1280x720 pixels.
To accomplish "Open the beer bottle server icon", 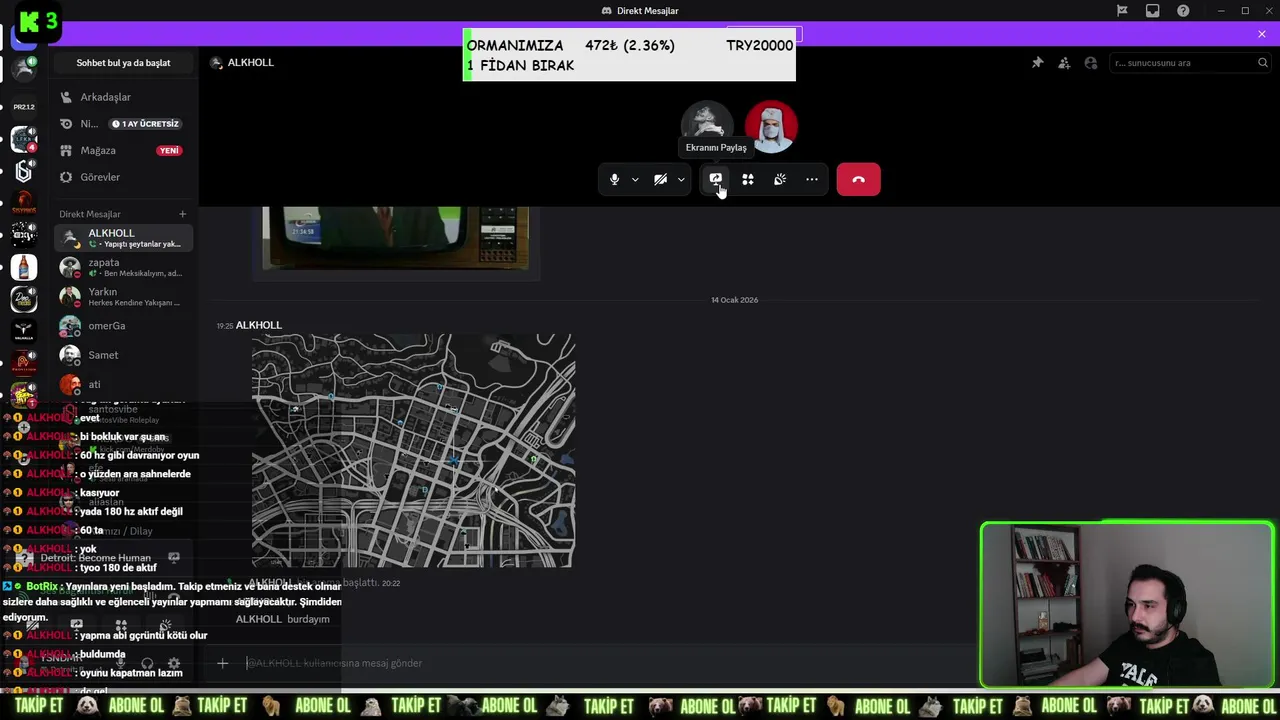I will (24, 267).
